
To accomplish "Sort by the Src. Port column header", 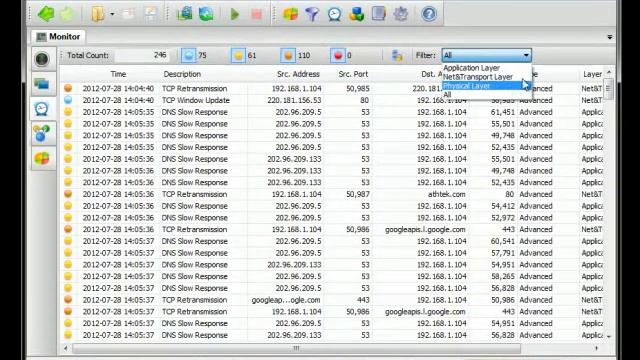I will (x=353, y=74).
